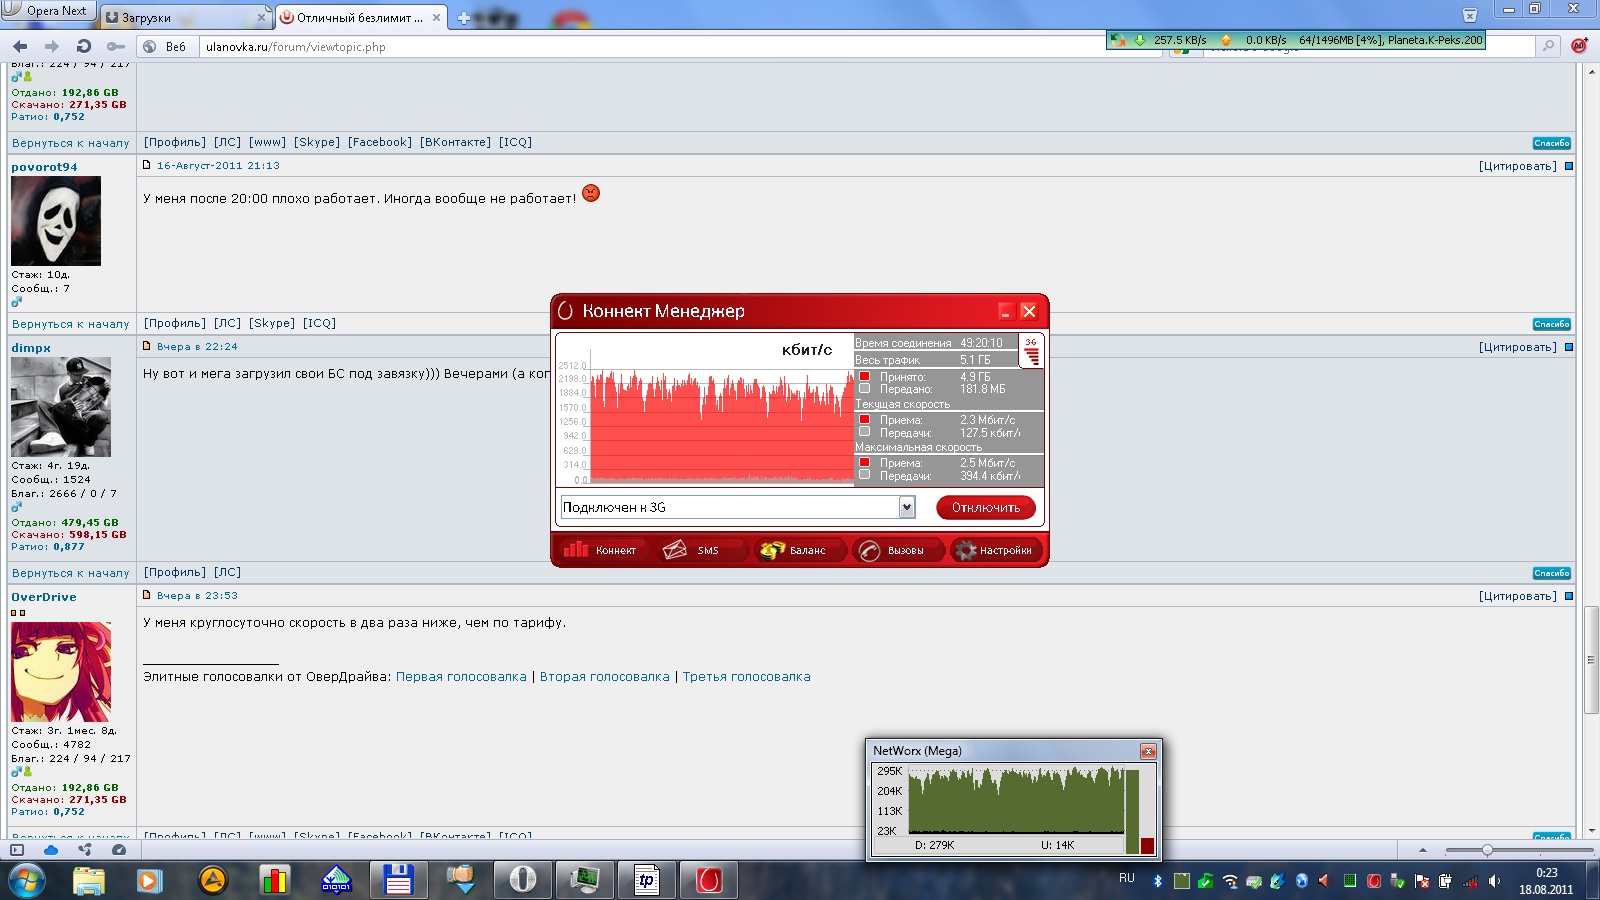Open the SMS envelope section
Image resolution: width=1600 pixels, height=900 pixels.
pyautogui.click(x=692, y=550)
